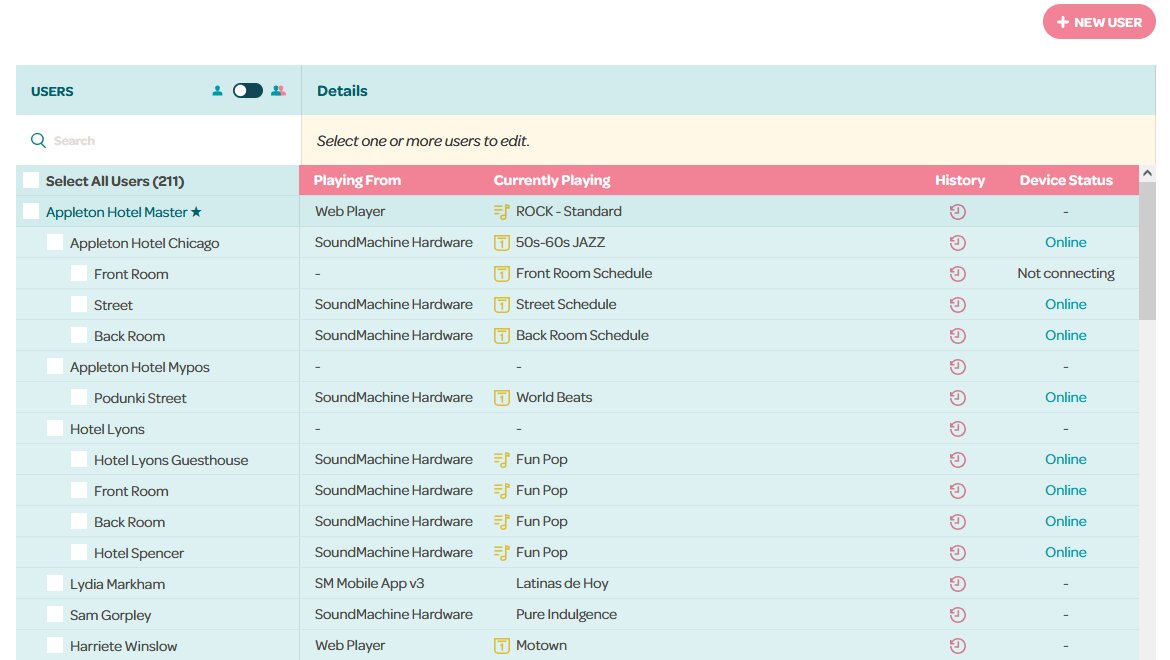
Task: Click the Details tab header
Action: pyautogui.click(x=343, y=90)
